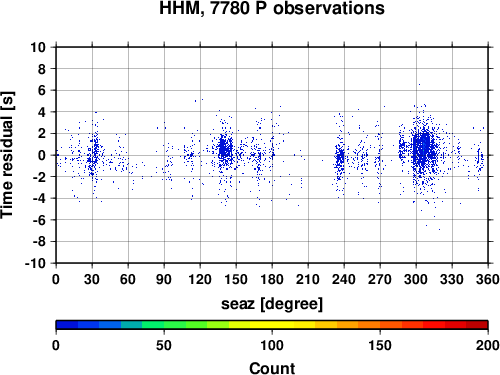Select the dark red end of the colorbar
This screenshot has width=500, height=375.
(x=477, y=325)
